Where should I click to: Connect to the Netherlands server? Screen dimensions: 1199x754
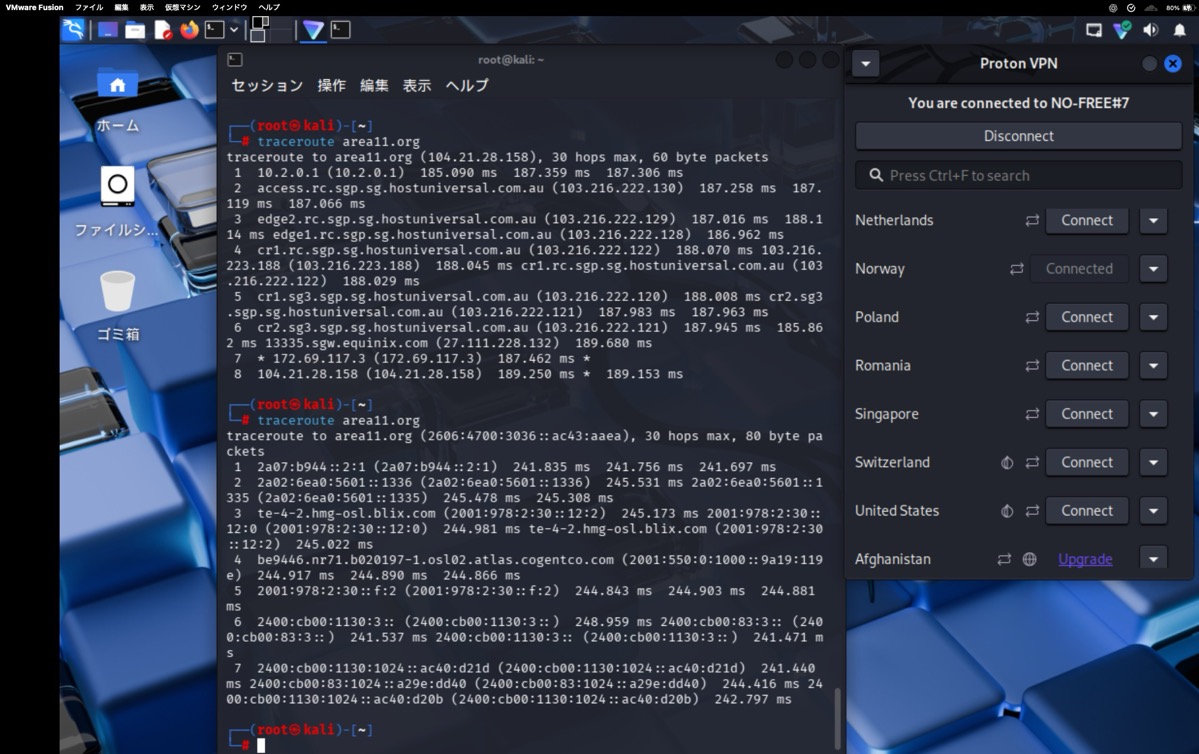pos(1087,220)
